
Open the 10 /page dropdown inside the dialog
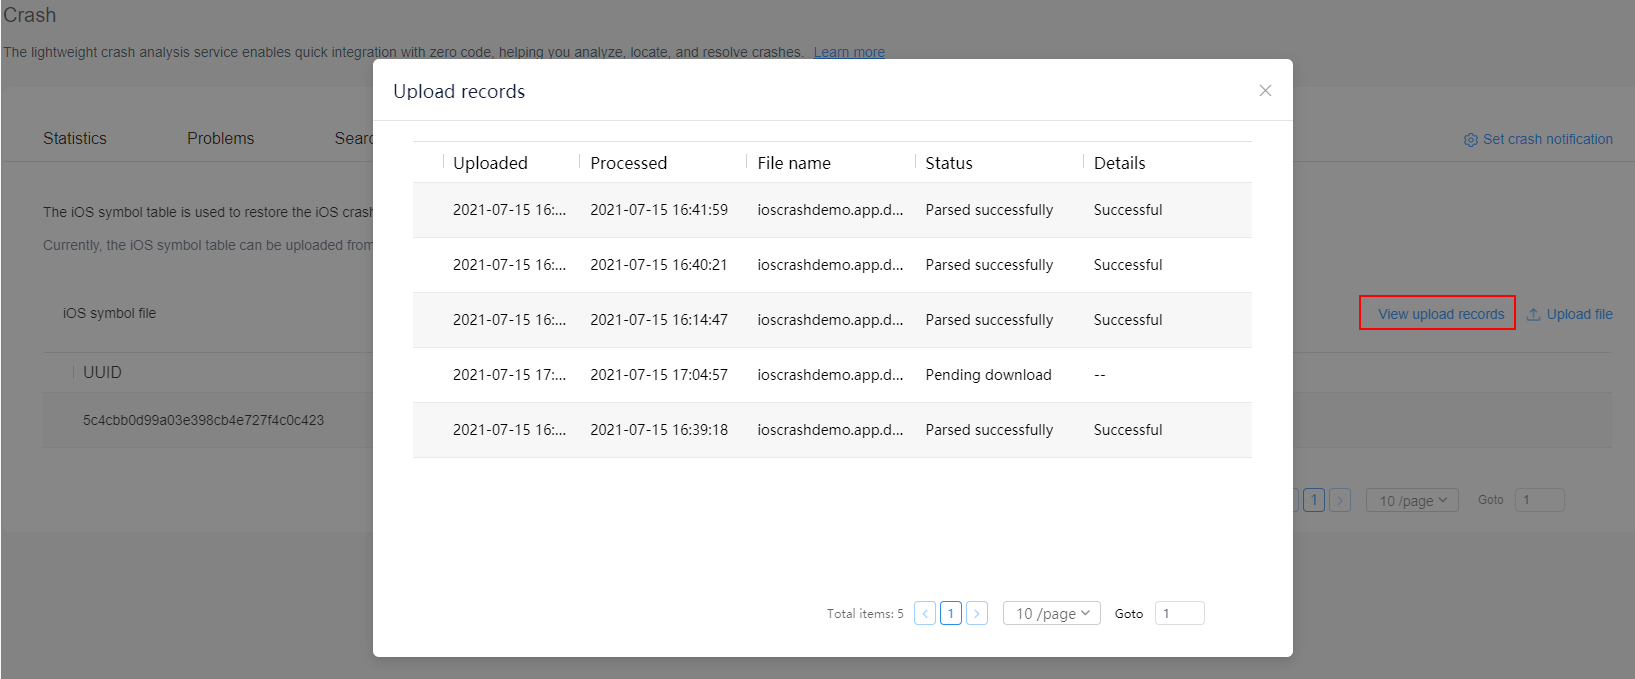[x=1051, y=613]
